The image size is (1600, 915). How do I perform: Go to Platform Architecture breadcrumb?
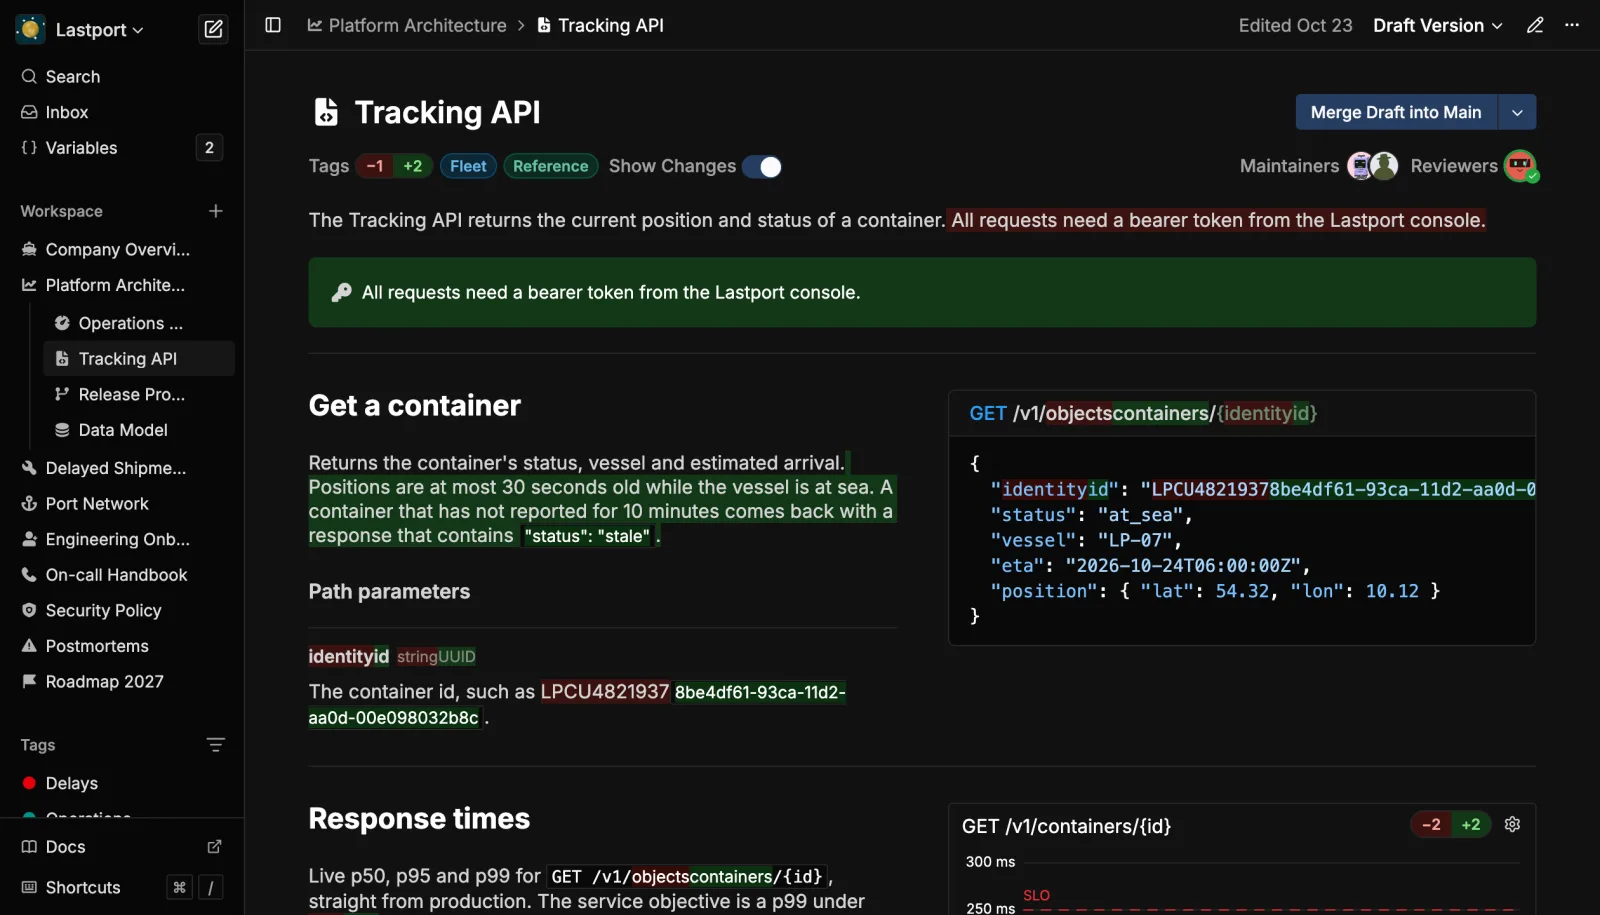(x=407, y=25)
